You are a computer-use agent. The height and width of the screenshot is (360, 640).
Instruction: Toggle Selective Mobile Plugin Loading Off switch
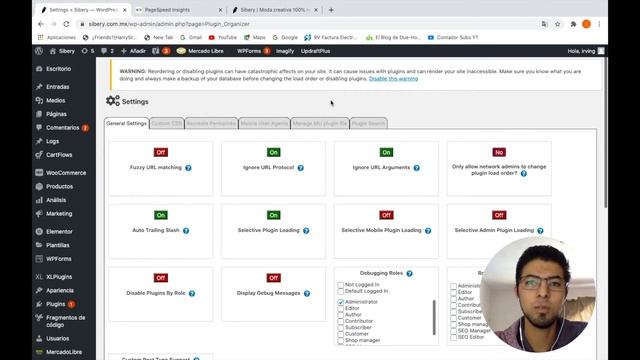(x=386, y=215)
